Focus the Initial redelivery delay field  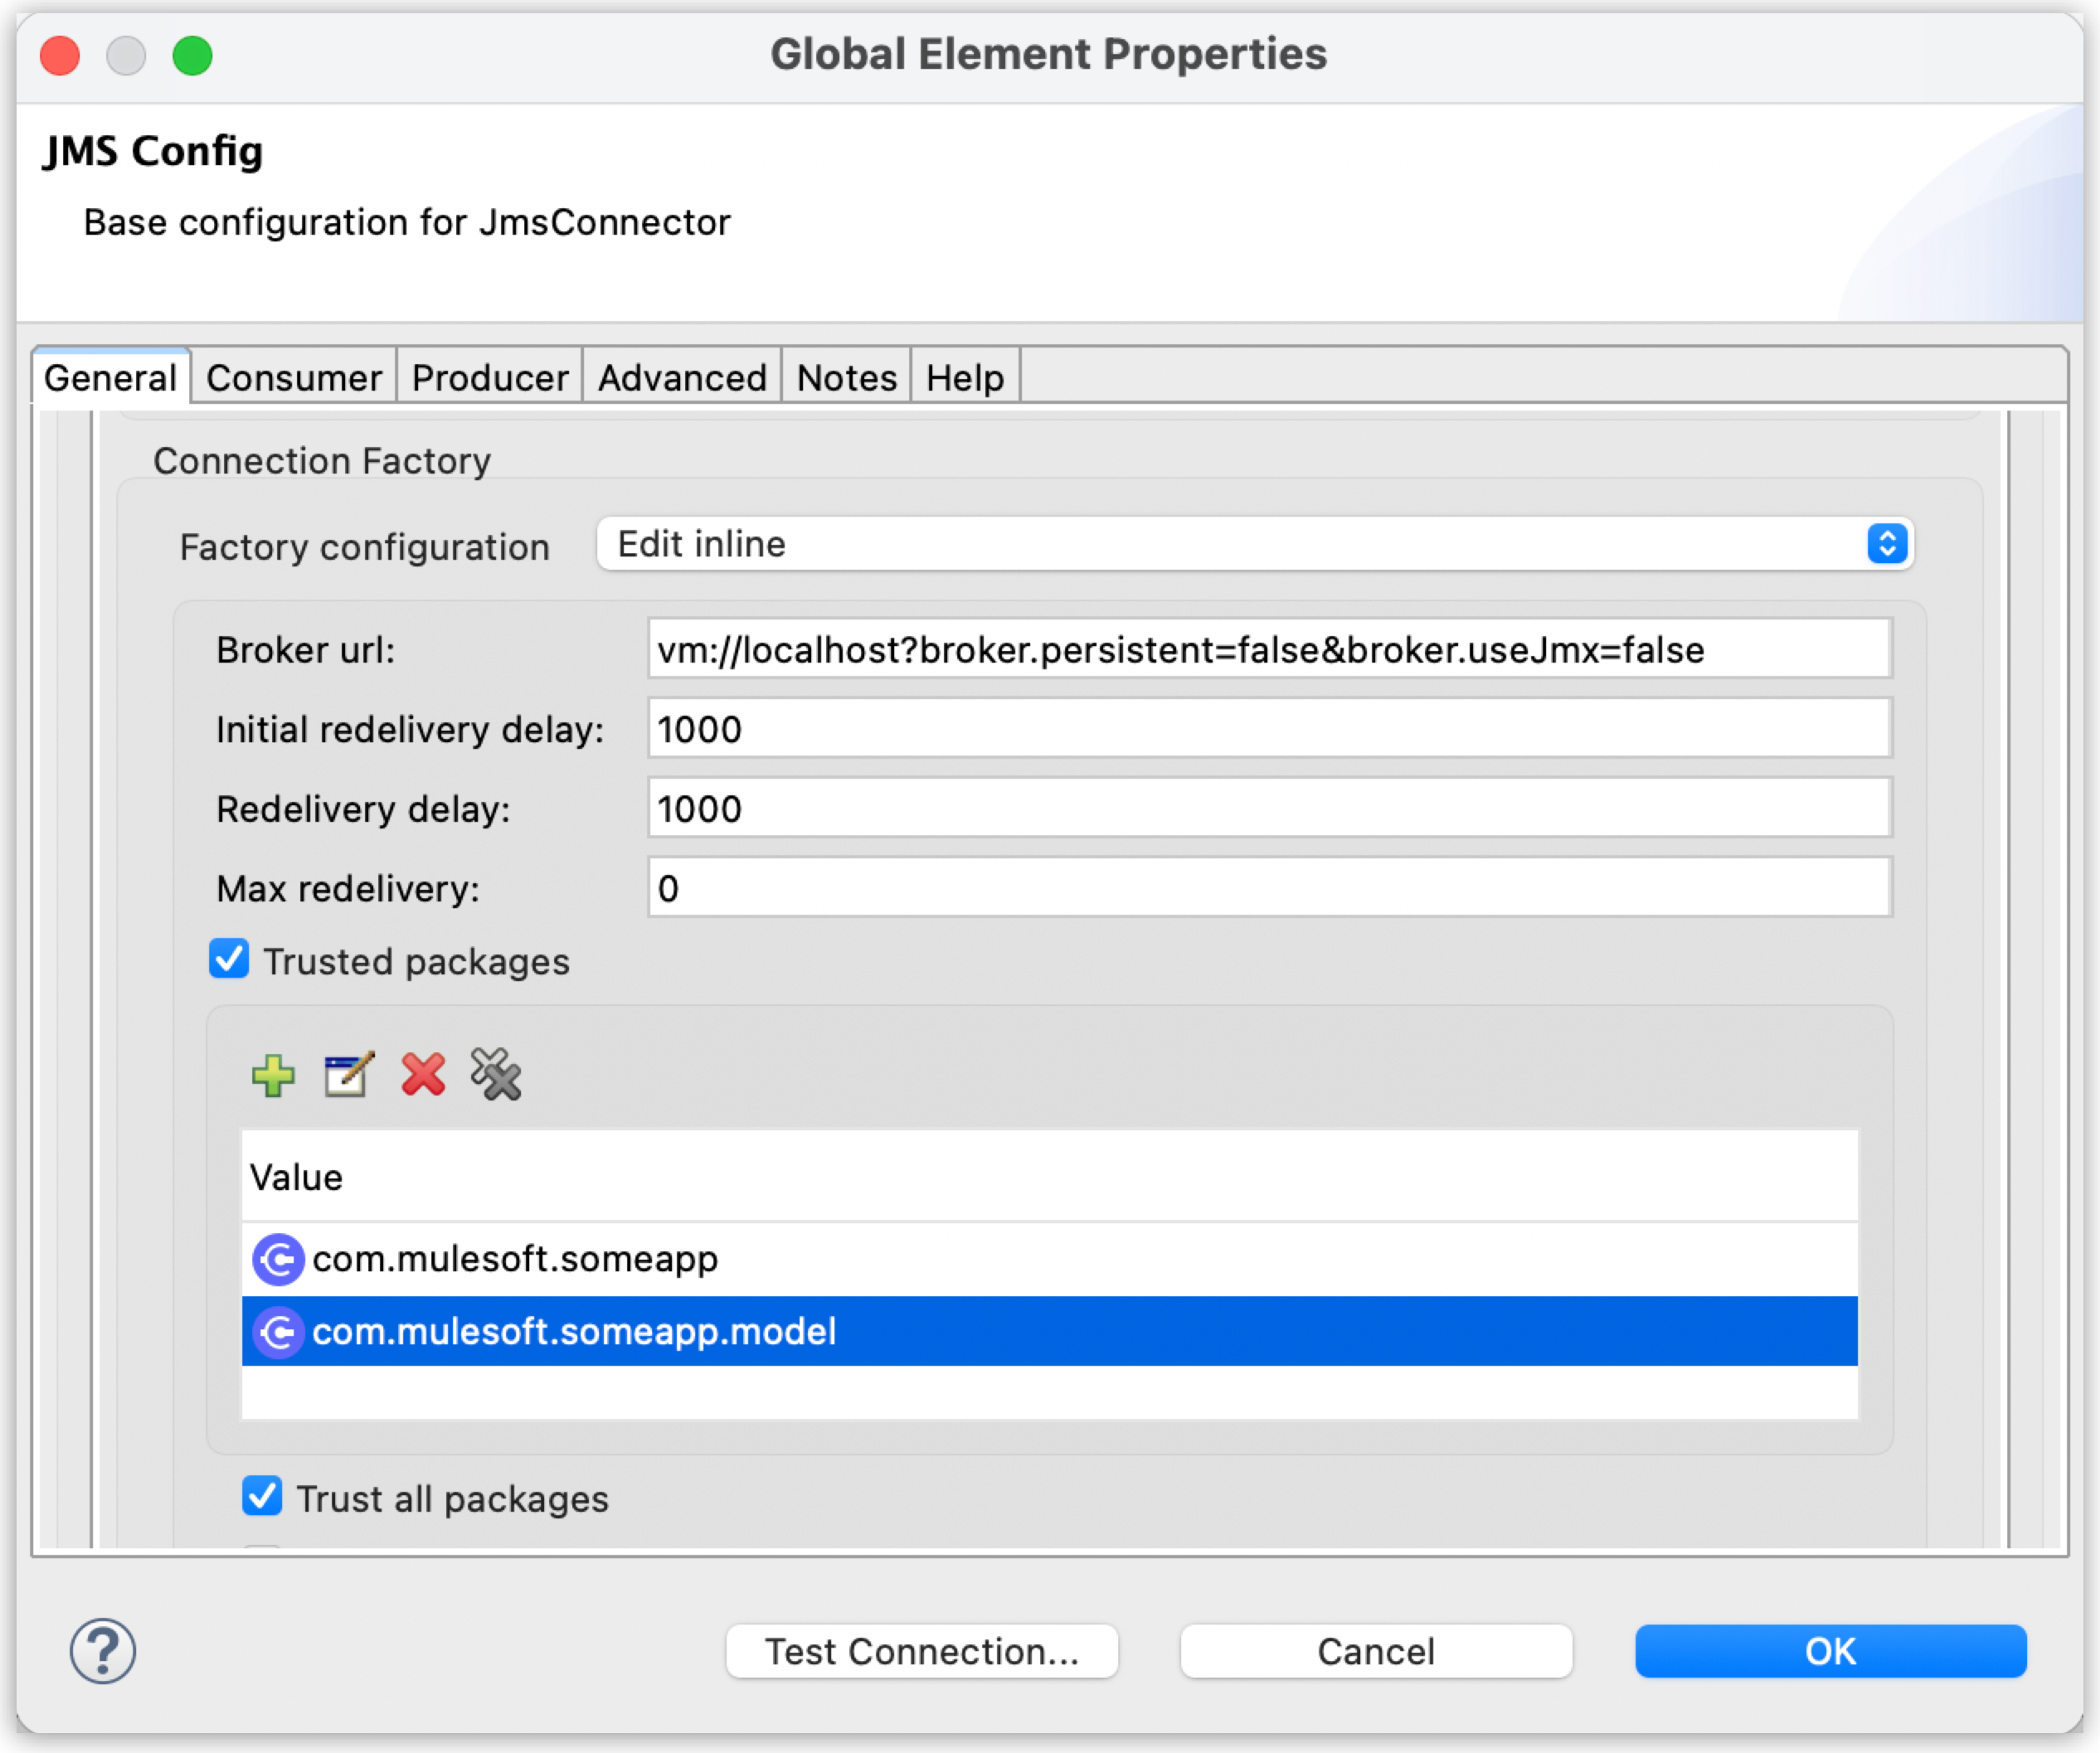tap(1269, 729)
